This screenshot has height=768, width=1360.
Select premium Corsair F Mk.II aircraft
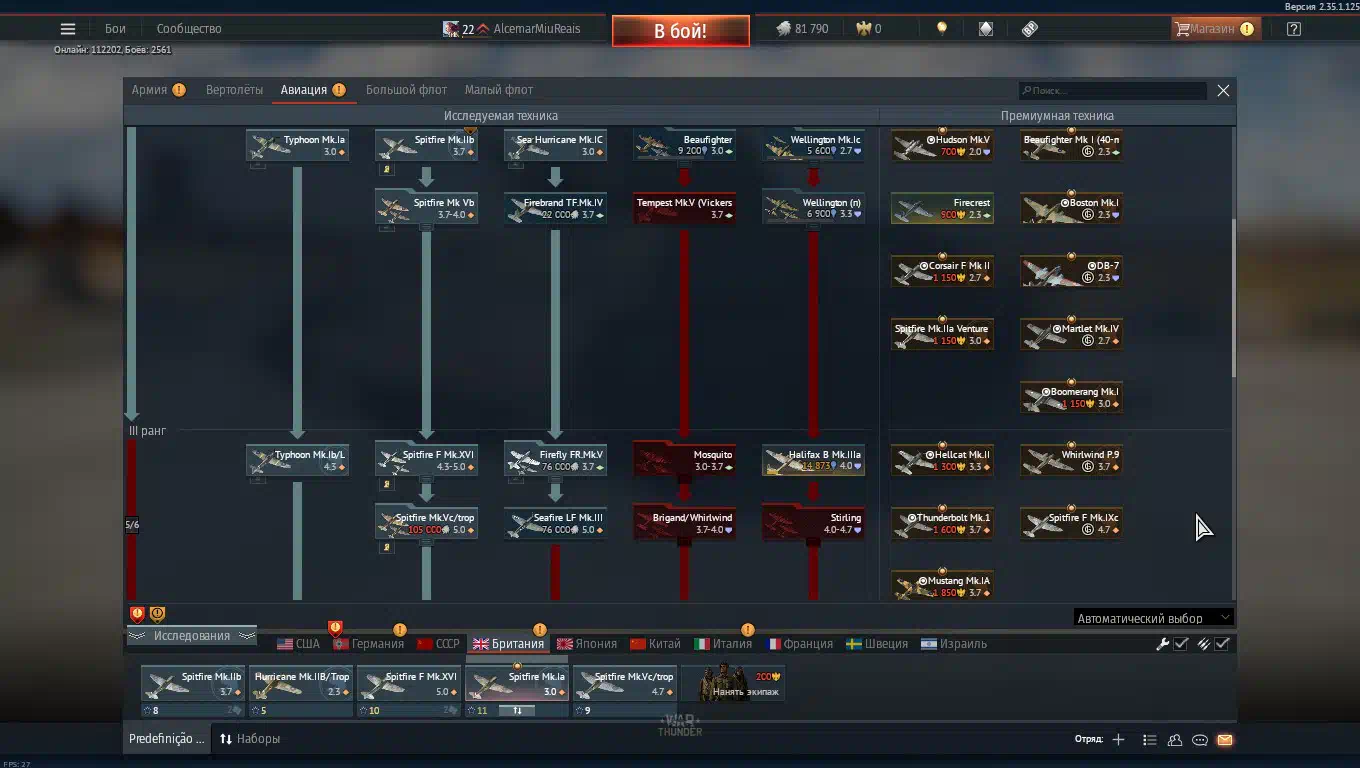942,271
